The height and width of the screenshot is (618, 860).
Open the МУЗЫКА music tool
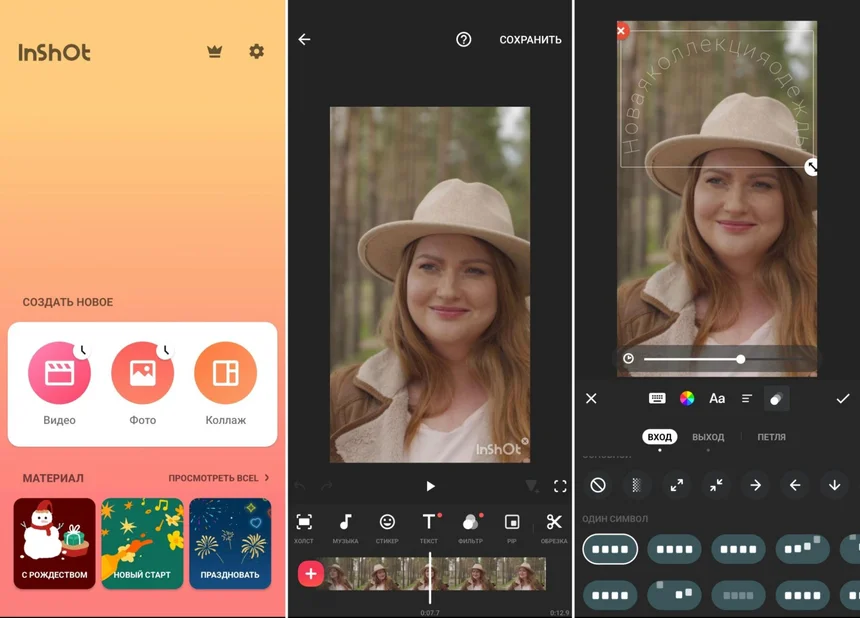345,528
